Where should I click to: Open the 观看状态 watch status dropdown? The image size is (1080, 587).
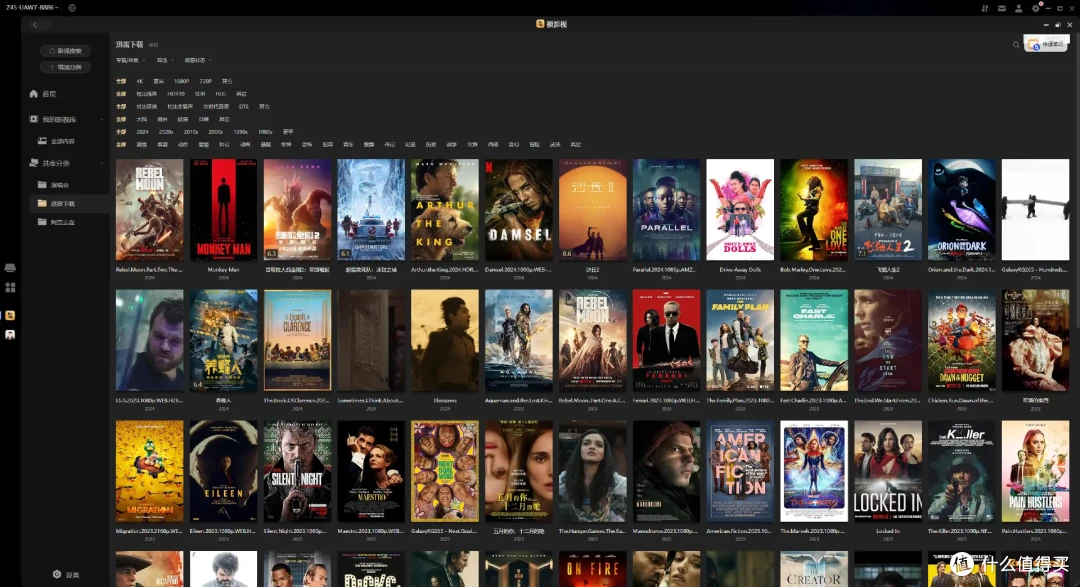[198, 61]
